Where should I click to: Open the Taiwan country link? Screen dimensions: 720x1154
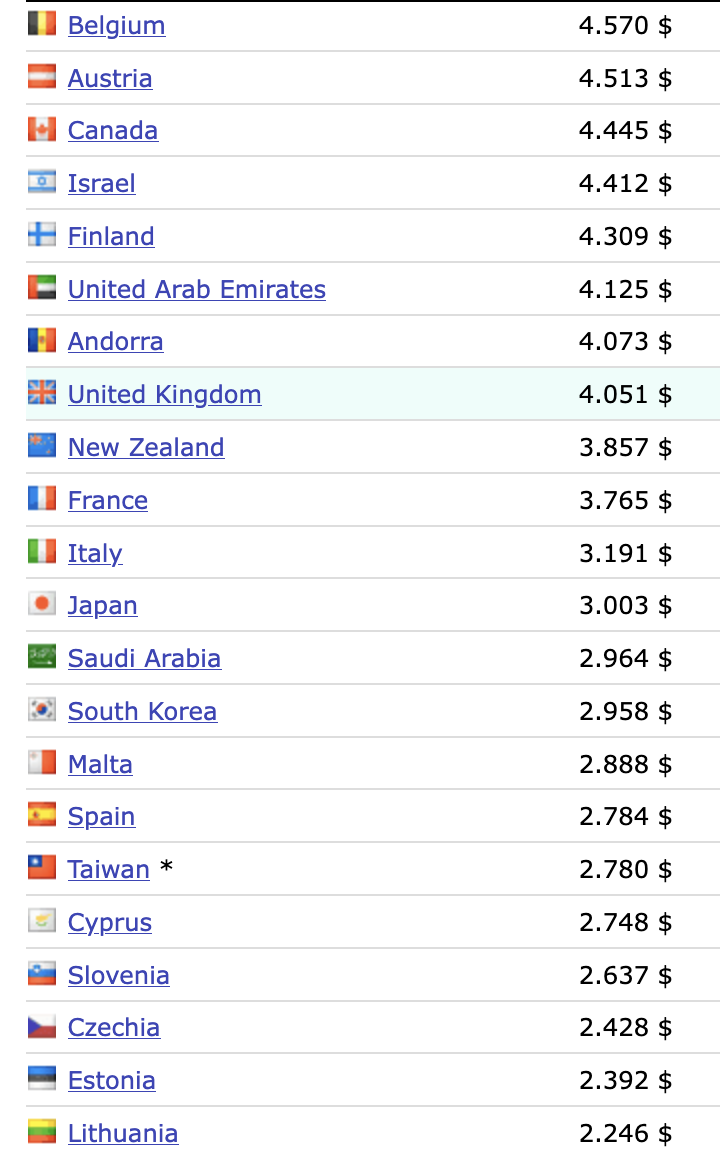coord(108,870)
